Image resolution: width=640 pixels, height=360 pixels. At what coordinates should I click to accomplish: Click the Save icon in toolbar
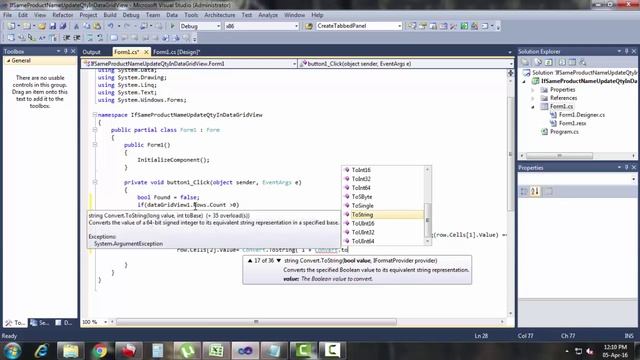click(53, 26)
